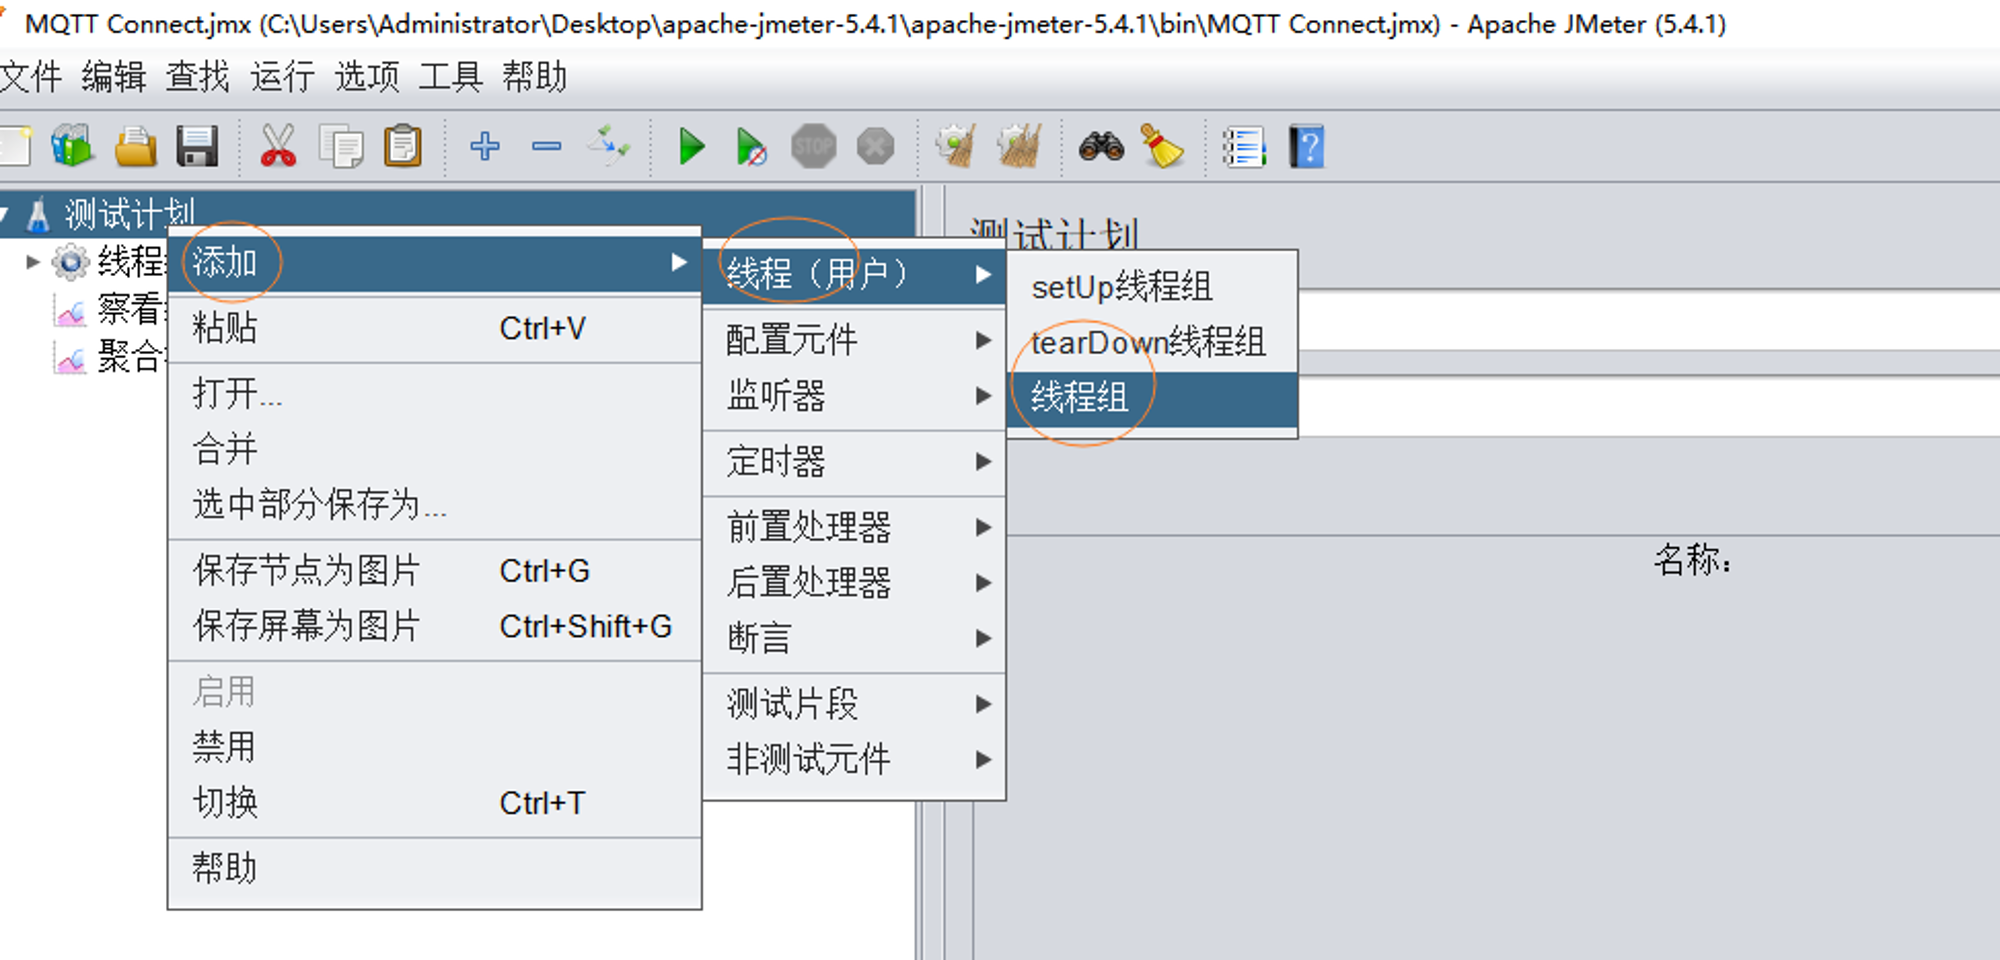2000x960 pixels.
Task: Paste with the clipboard icon
Action: (x=403, y=147)
